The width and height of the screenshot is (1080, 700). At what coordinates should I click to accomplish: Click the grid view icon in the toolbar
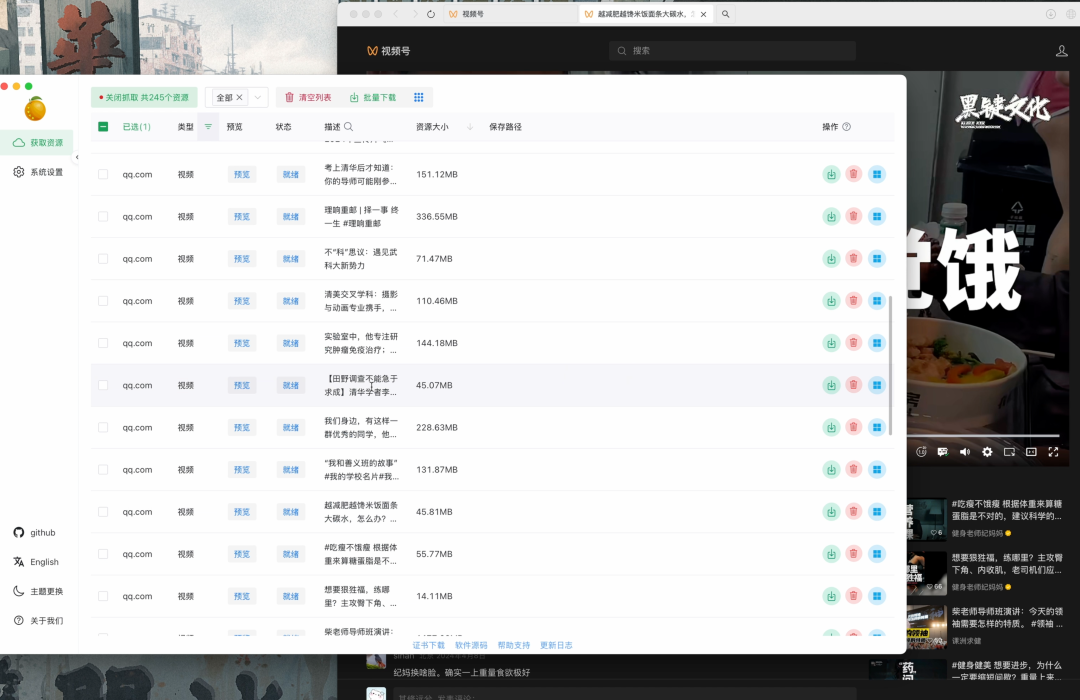tap(419, 97)
